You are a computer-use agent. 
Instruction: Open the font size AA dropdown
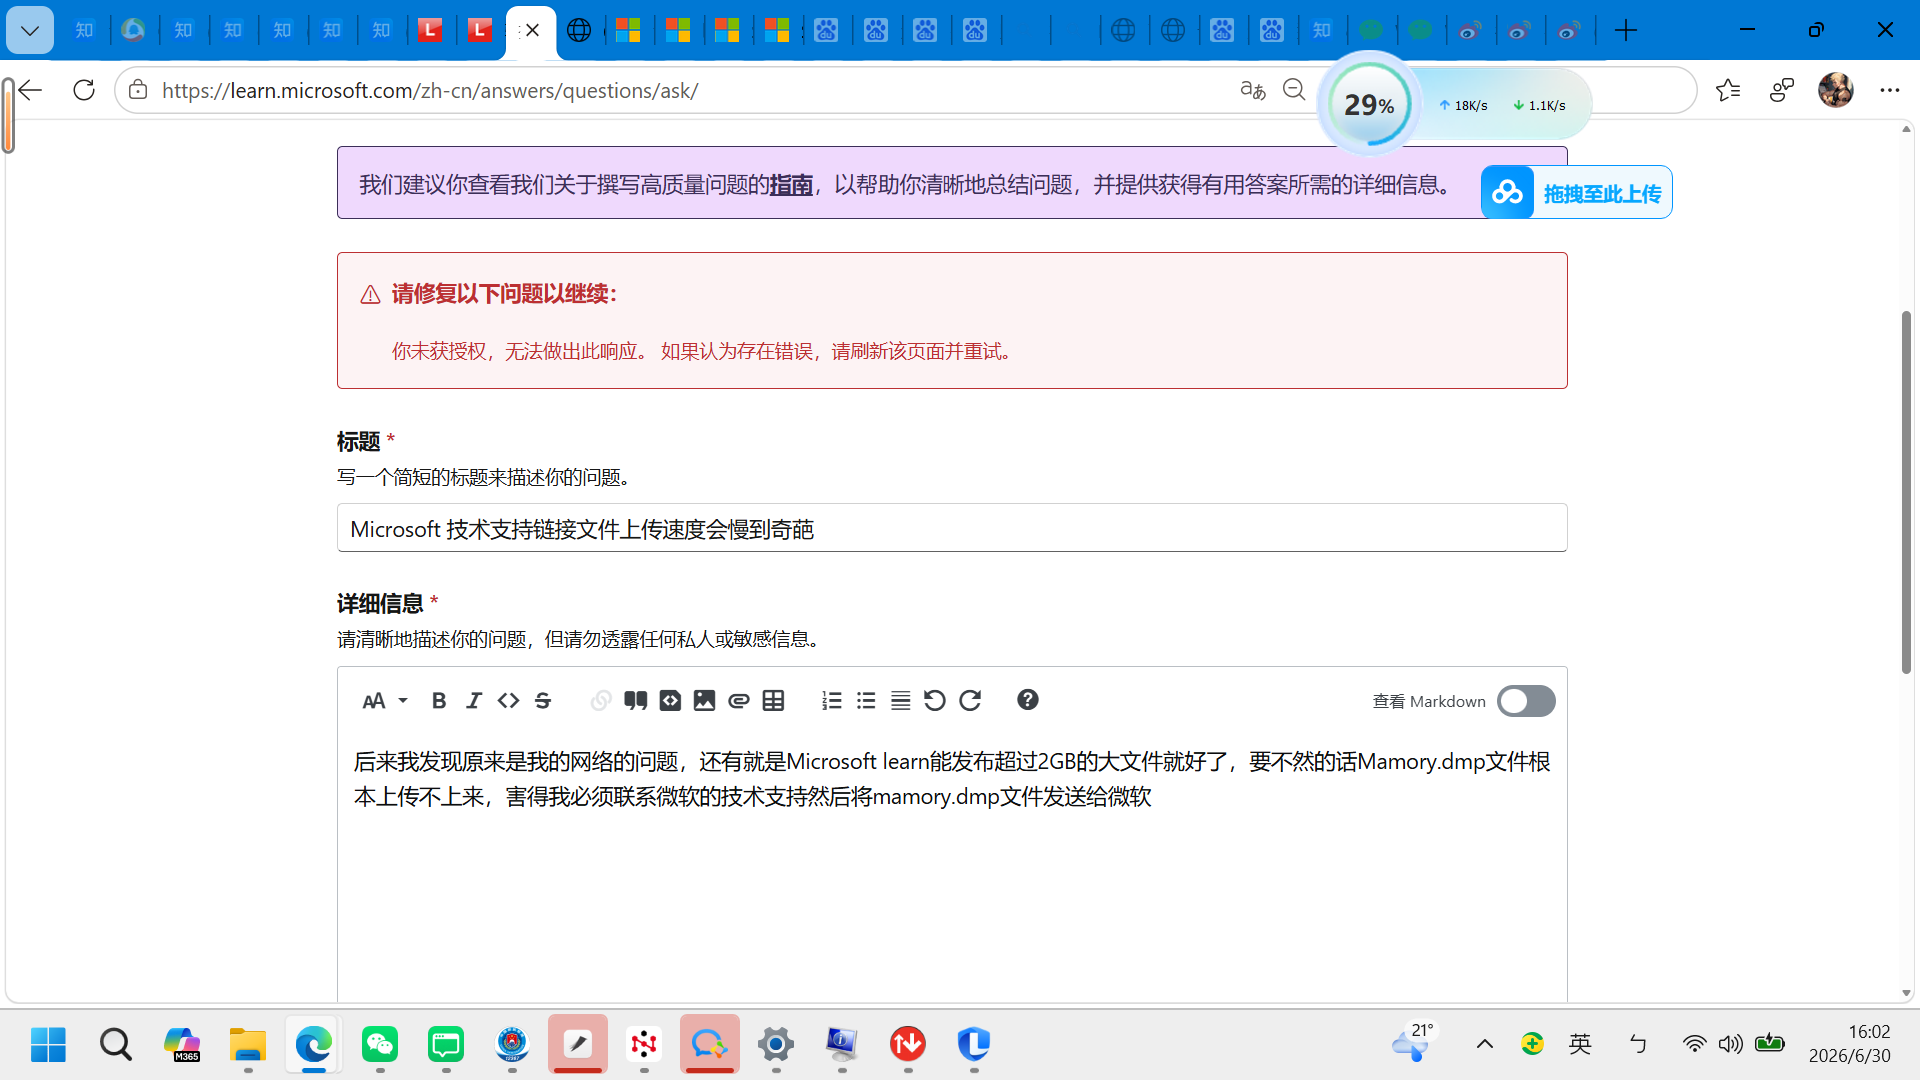[x=385, y=701]
